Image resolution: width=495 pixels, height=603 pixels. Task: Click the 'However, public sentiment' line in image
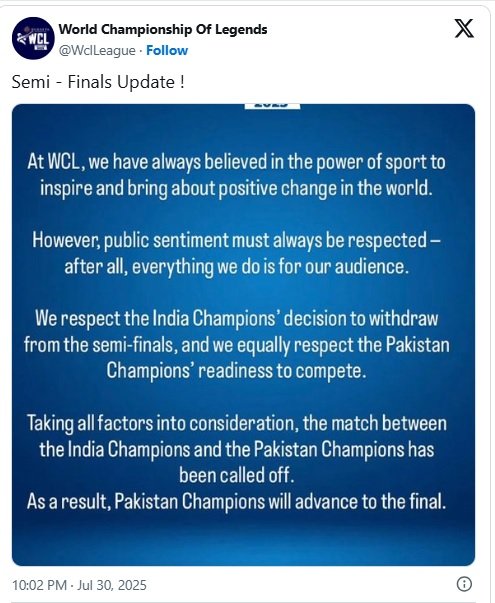pyautogui.click(x=236, y=240)
